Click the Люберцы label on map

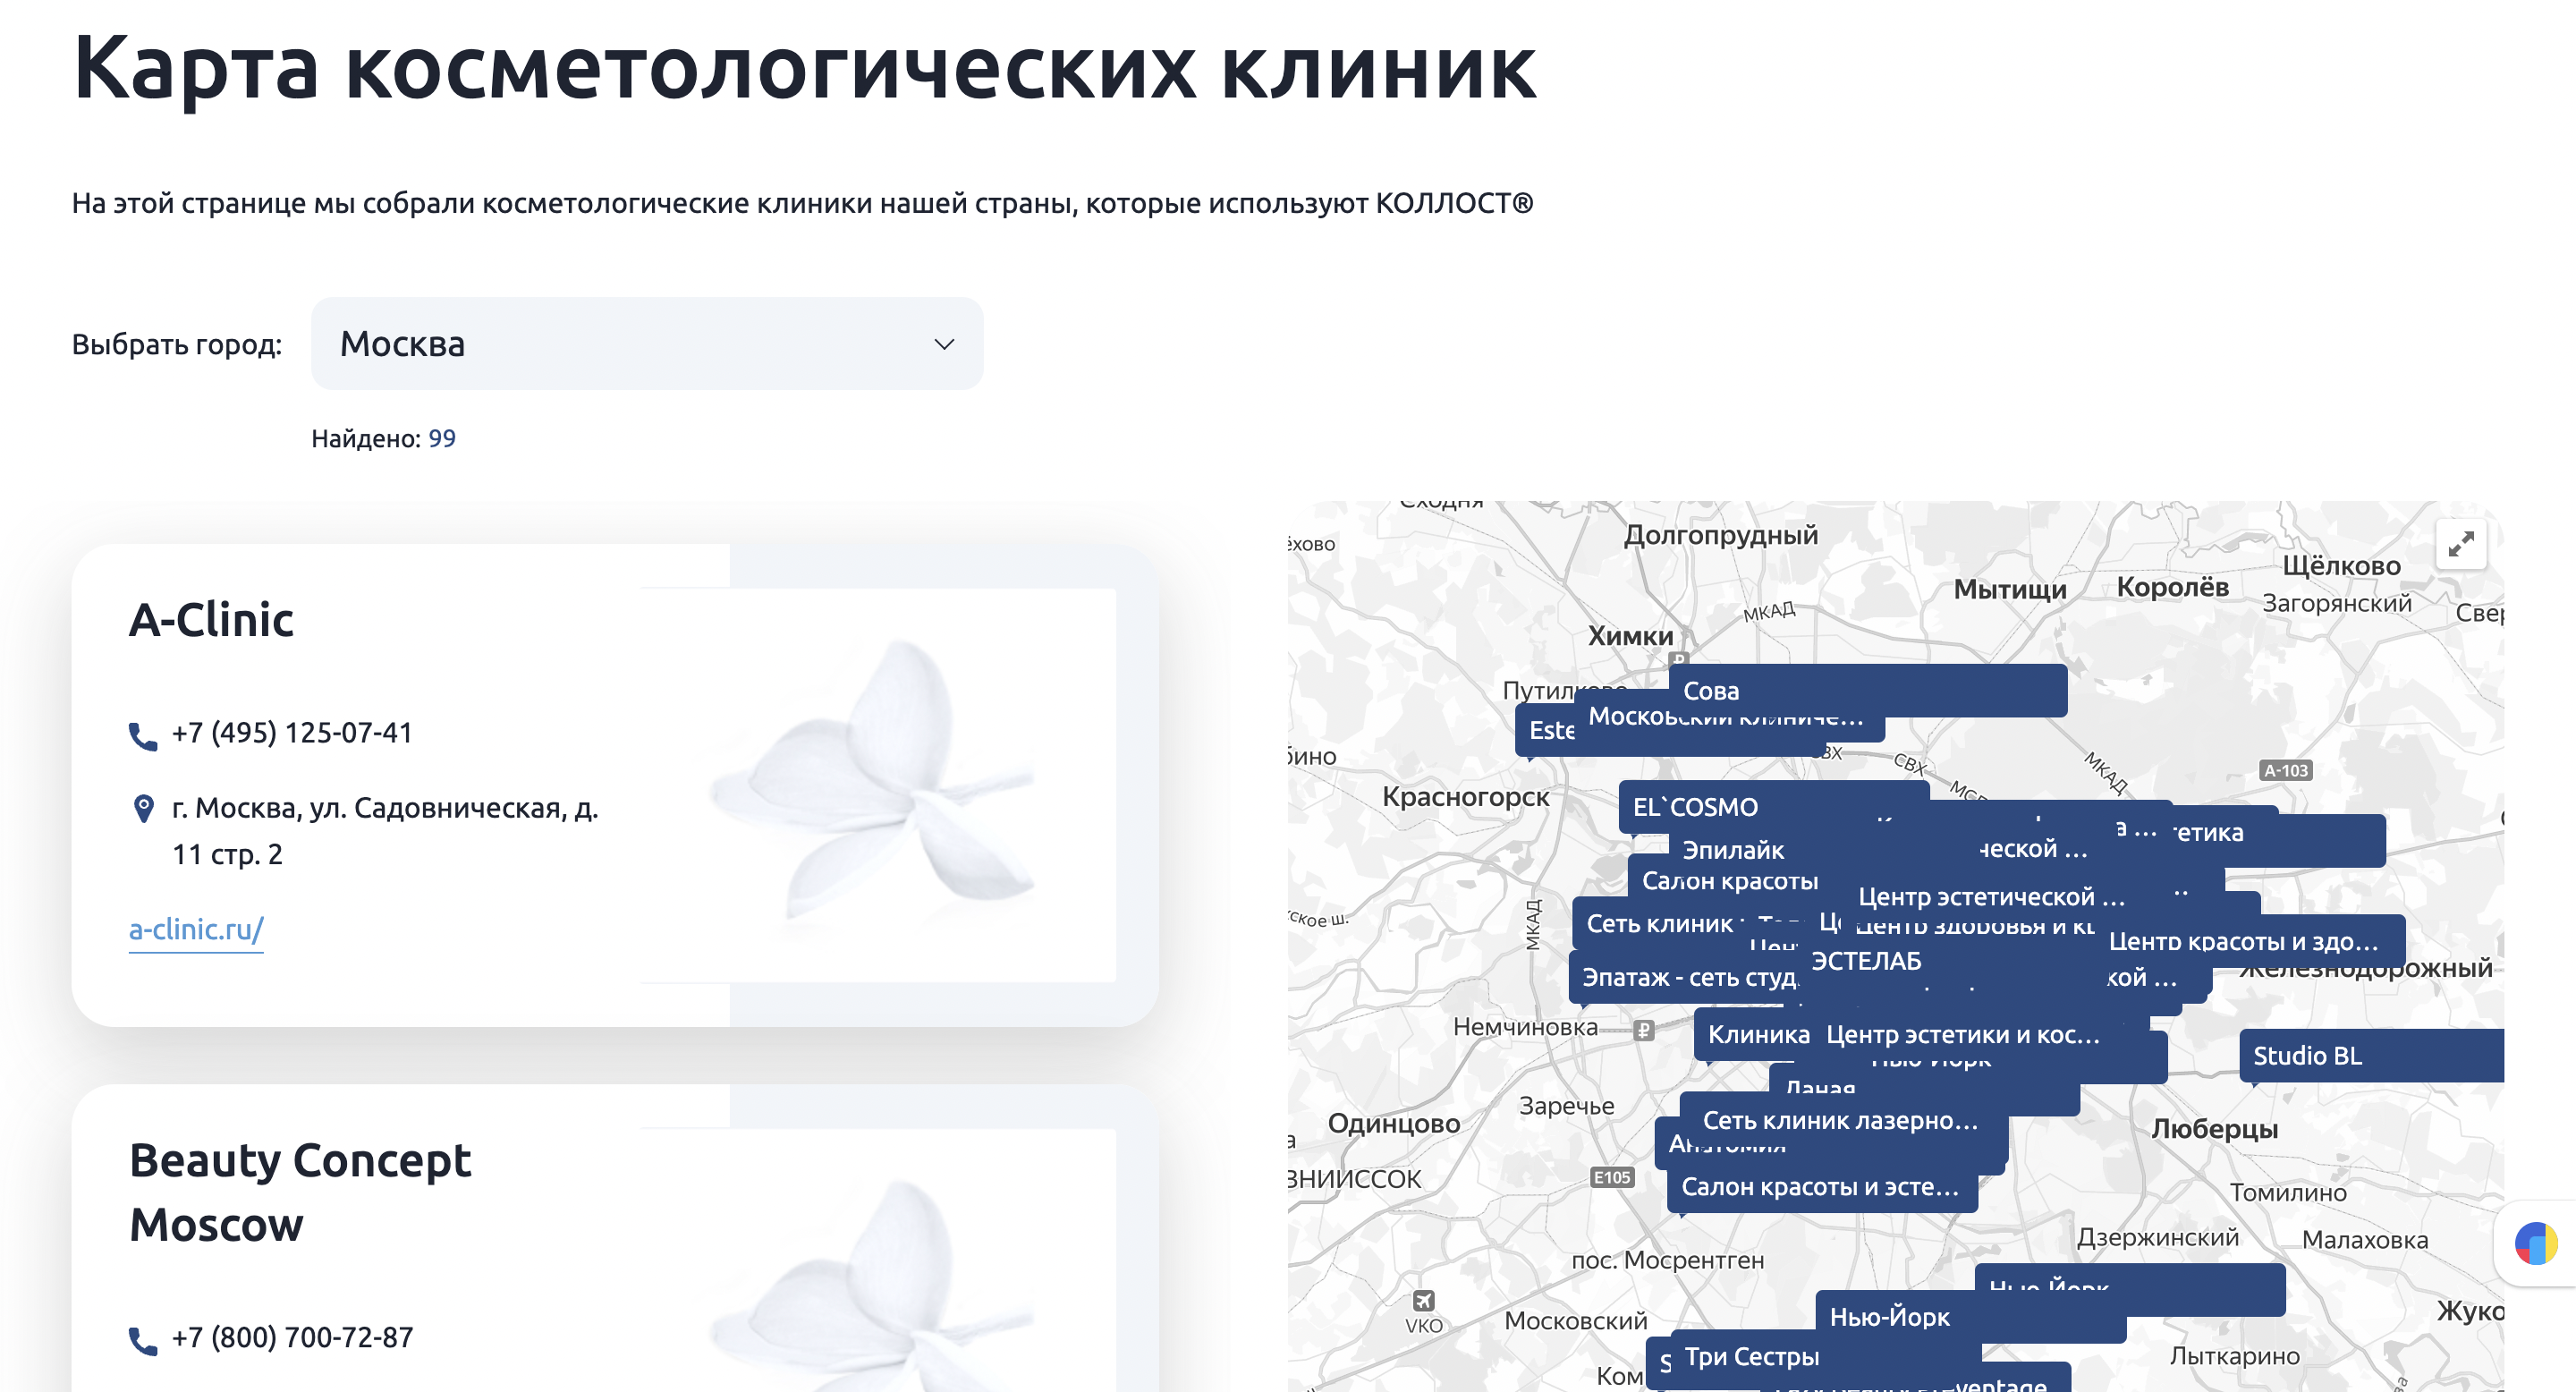pyautogui.click(x=2214, y=1129)
